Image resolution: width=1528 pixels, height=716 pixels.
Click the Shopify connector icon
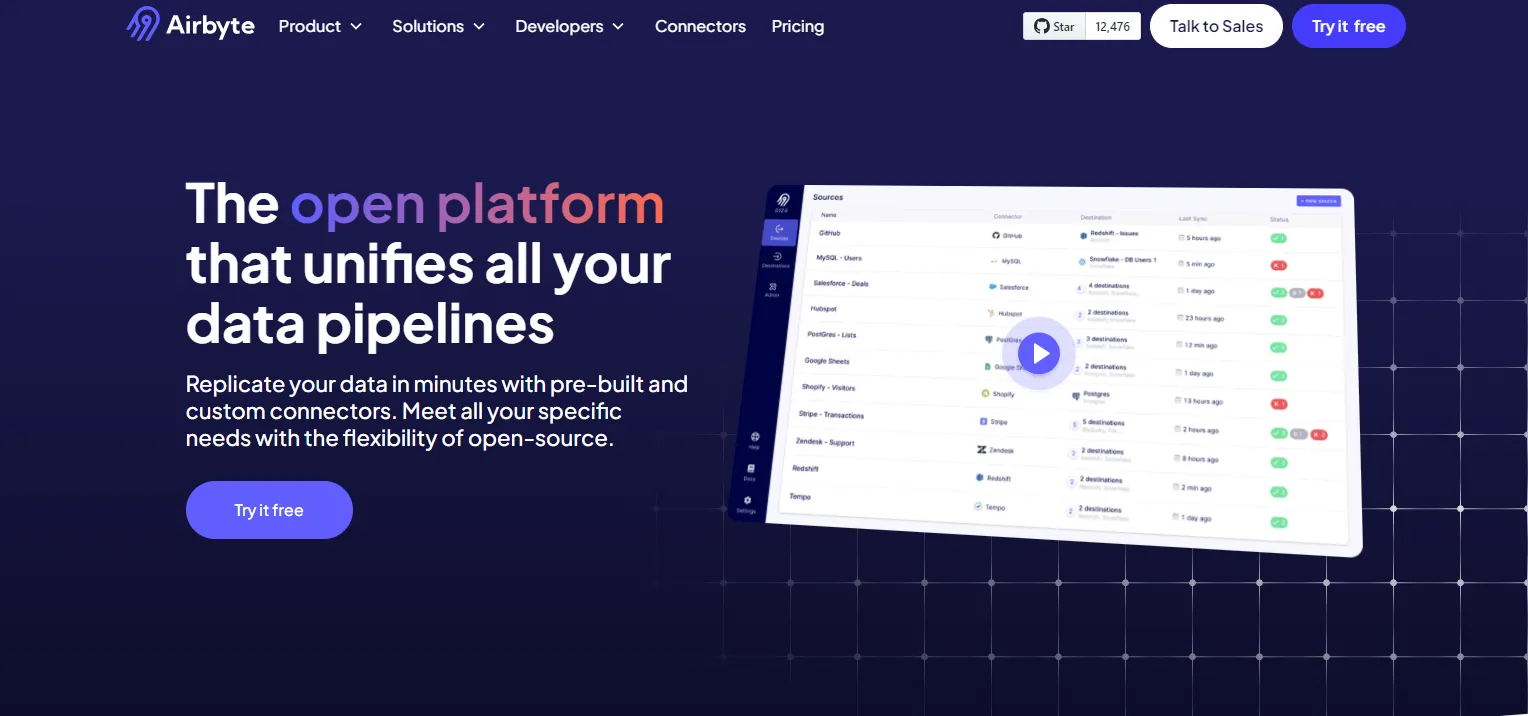984,394
